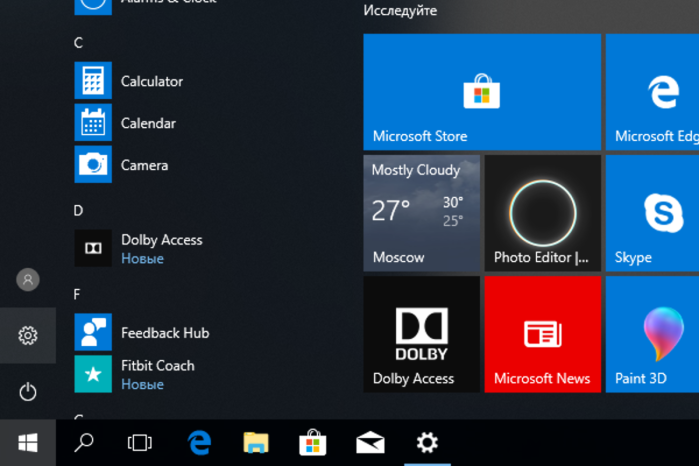Open Dolby Access icon in app list
The image size is (699, 466).
pos(93,248)
